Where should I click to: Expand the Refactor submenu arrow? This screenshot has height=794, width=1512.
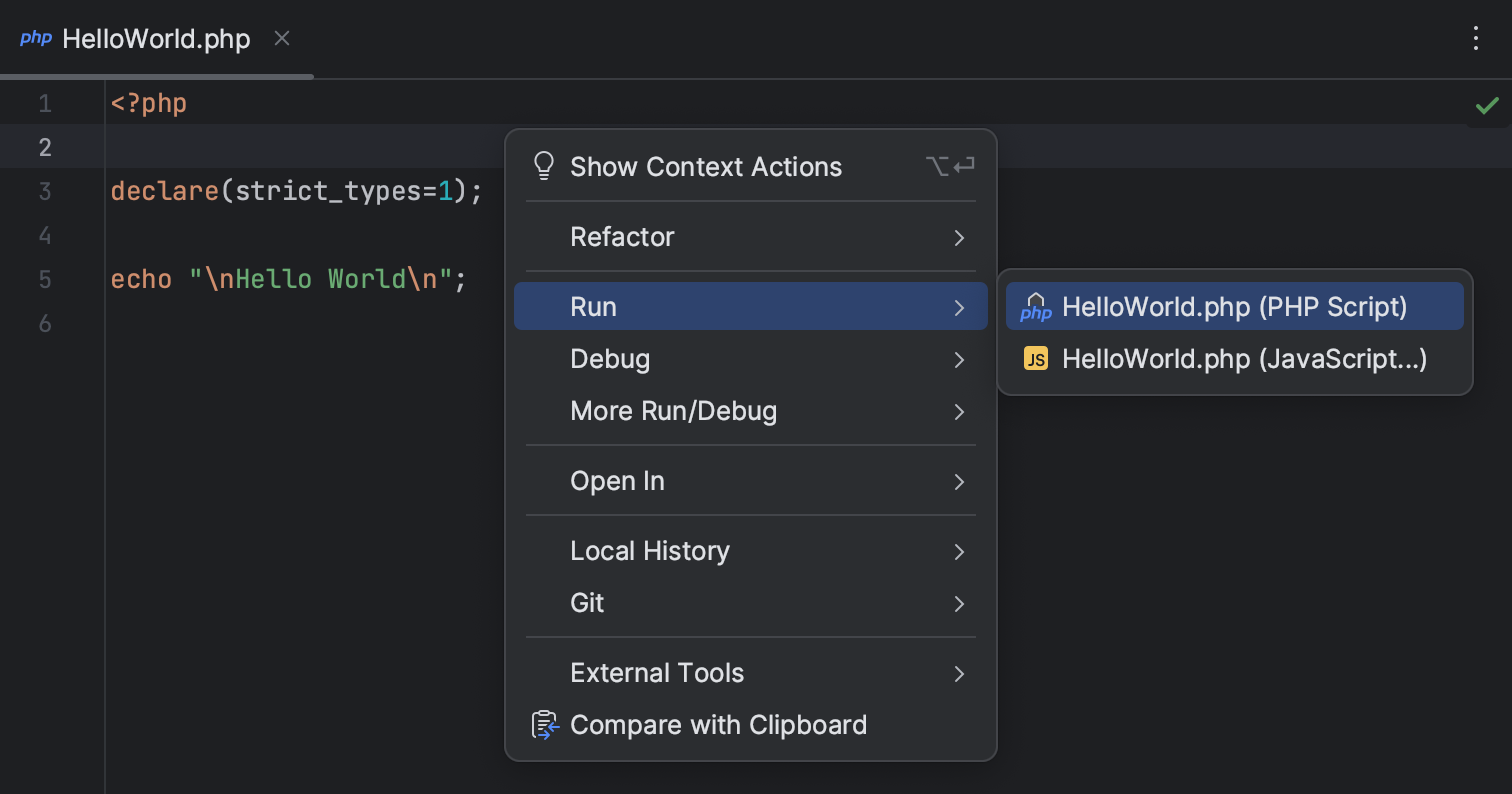(958, 238)
